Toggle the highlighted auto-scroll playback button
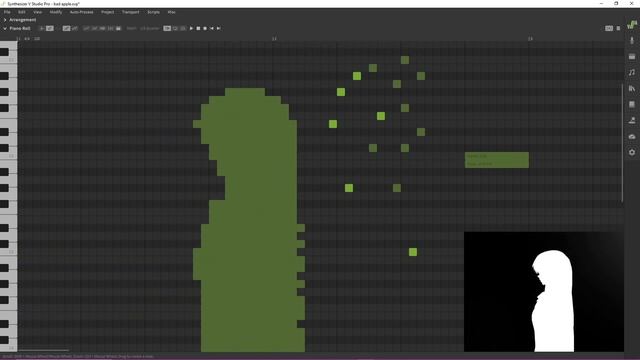The width and height of the screenshot is (640, 360). [167, 28]
